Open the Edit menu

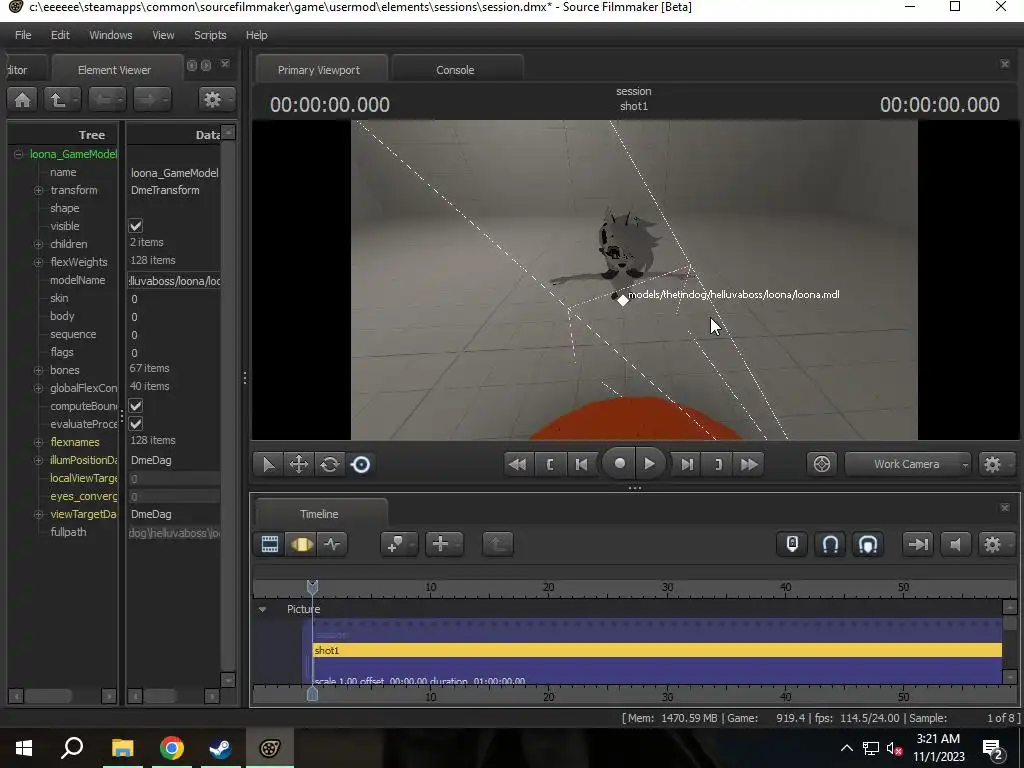[x=60, y=35]
